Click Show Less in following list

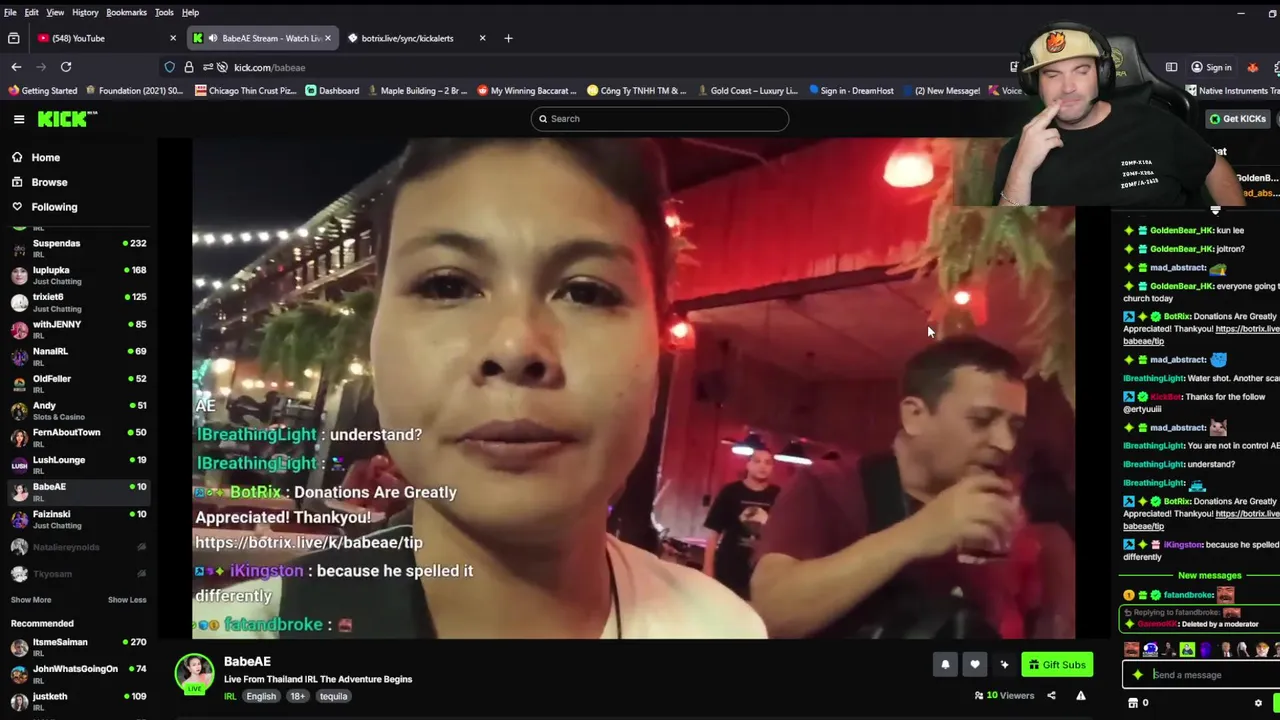pyautogui.click(x=127, y=600)
